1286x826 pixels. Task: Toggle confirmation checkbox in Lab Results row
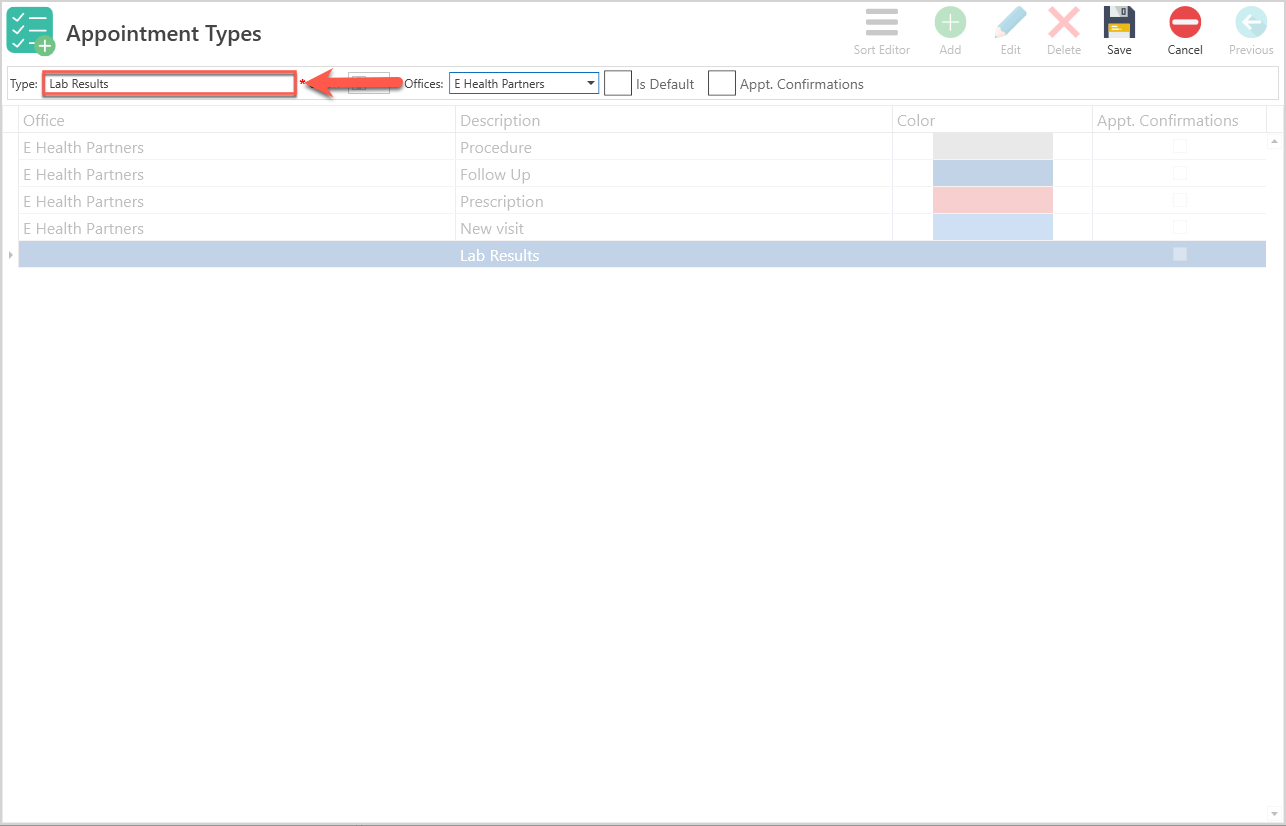1180,254
